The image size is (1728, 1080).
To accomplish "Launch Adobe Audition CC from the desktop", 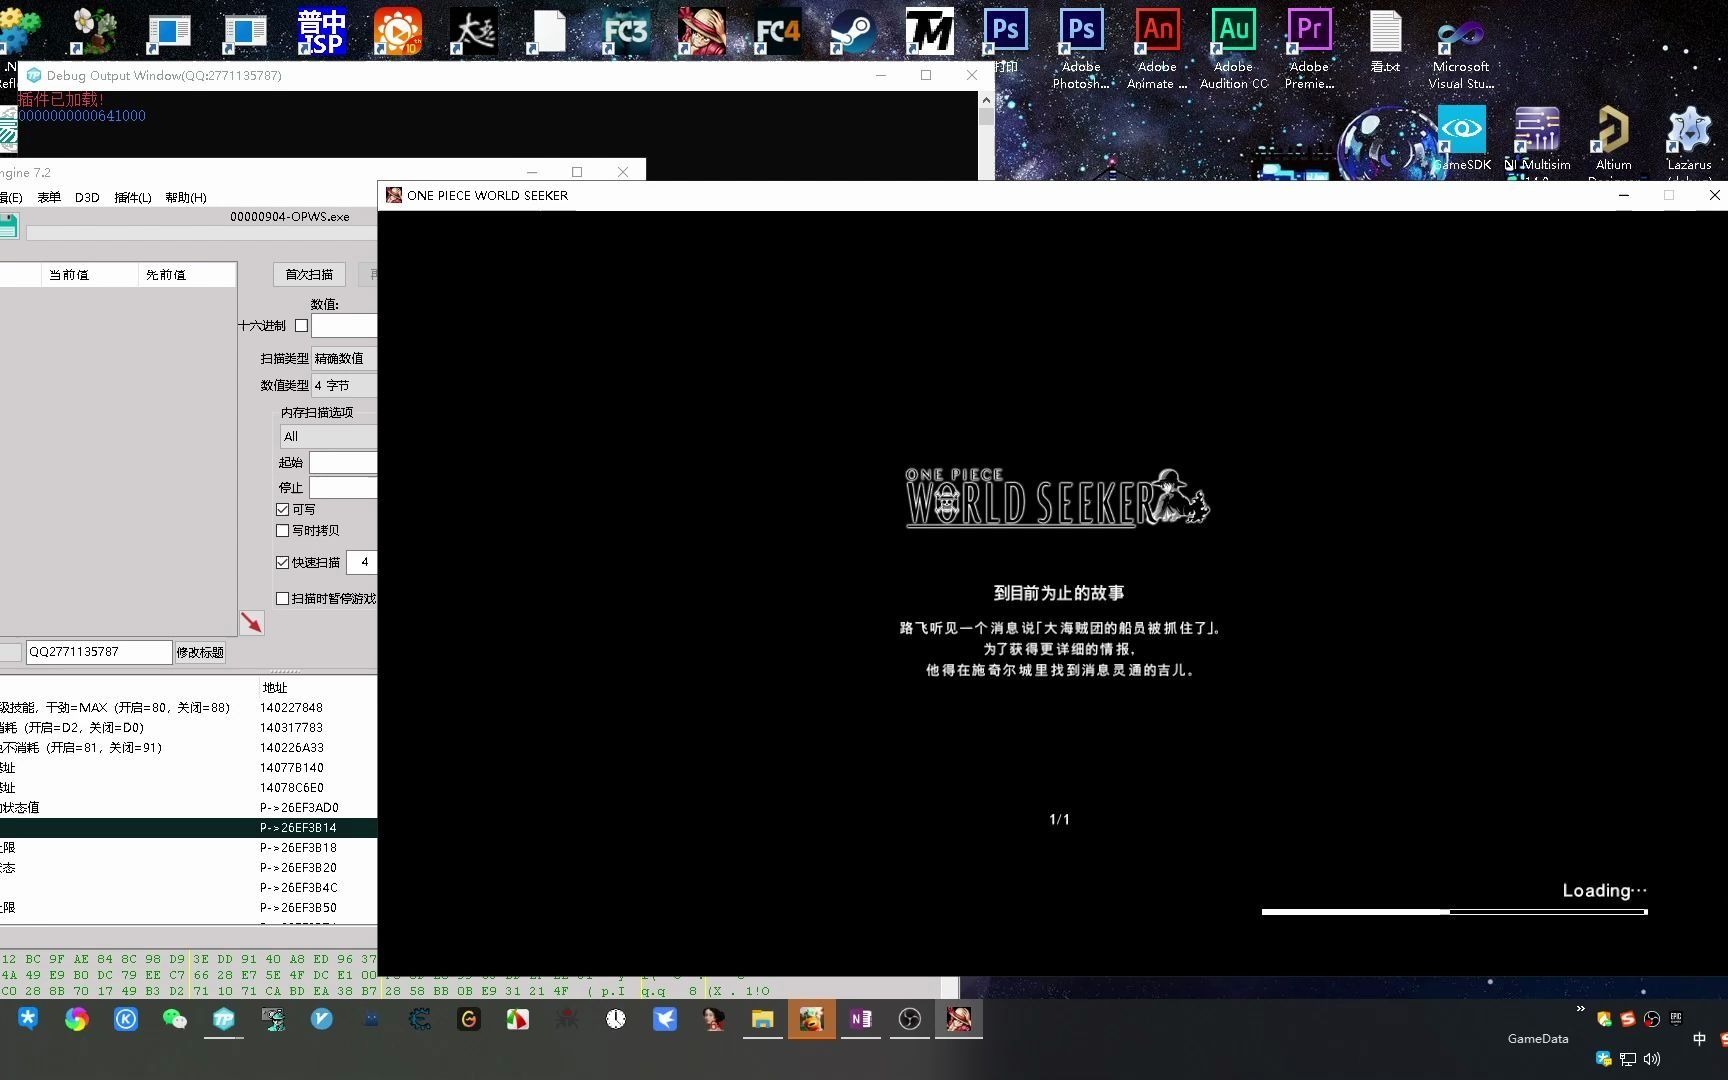I will pyautogui.click(x=1233, y=48).
